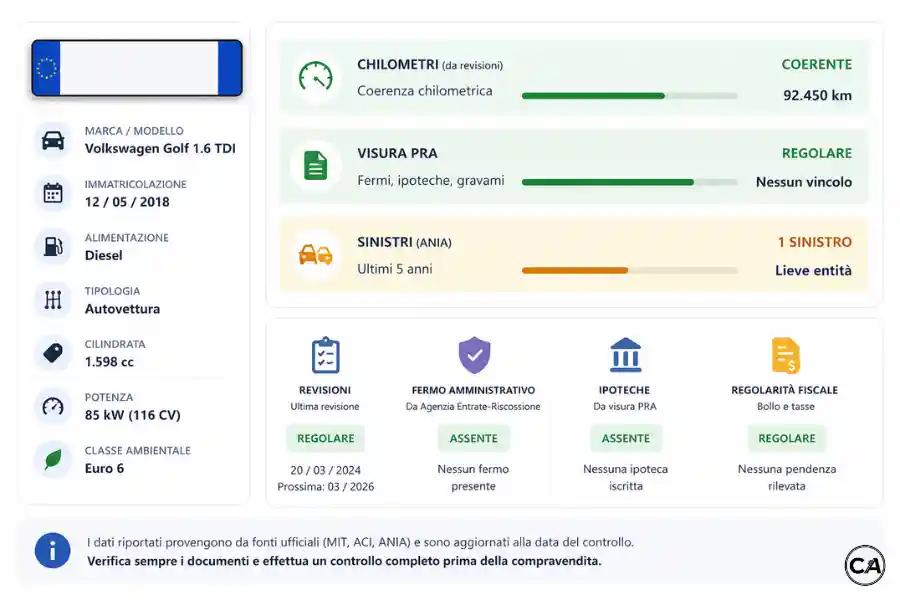900x600 pixels.
Task: Click the Ultimi 5 anni subtitle
Action: [x=394, y=269]
